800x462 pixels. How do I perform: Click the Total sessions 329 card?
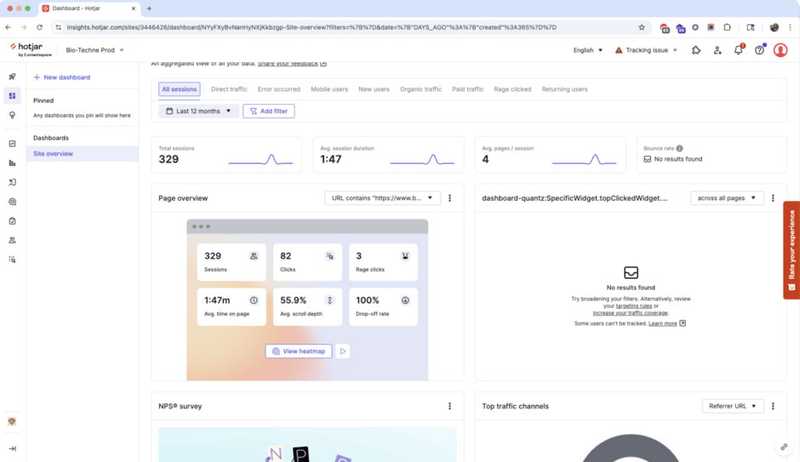tap(226, 155)
